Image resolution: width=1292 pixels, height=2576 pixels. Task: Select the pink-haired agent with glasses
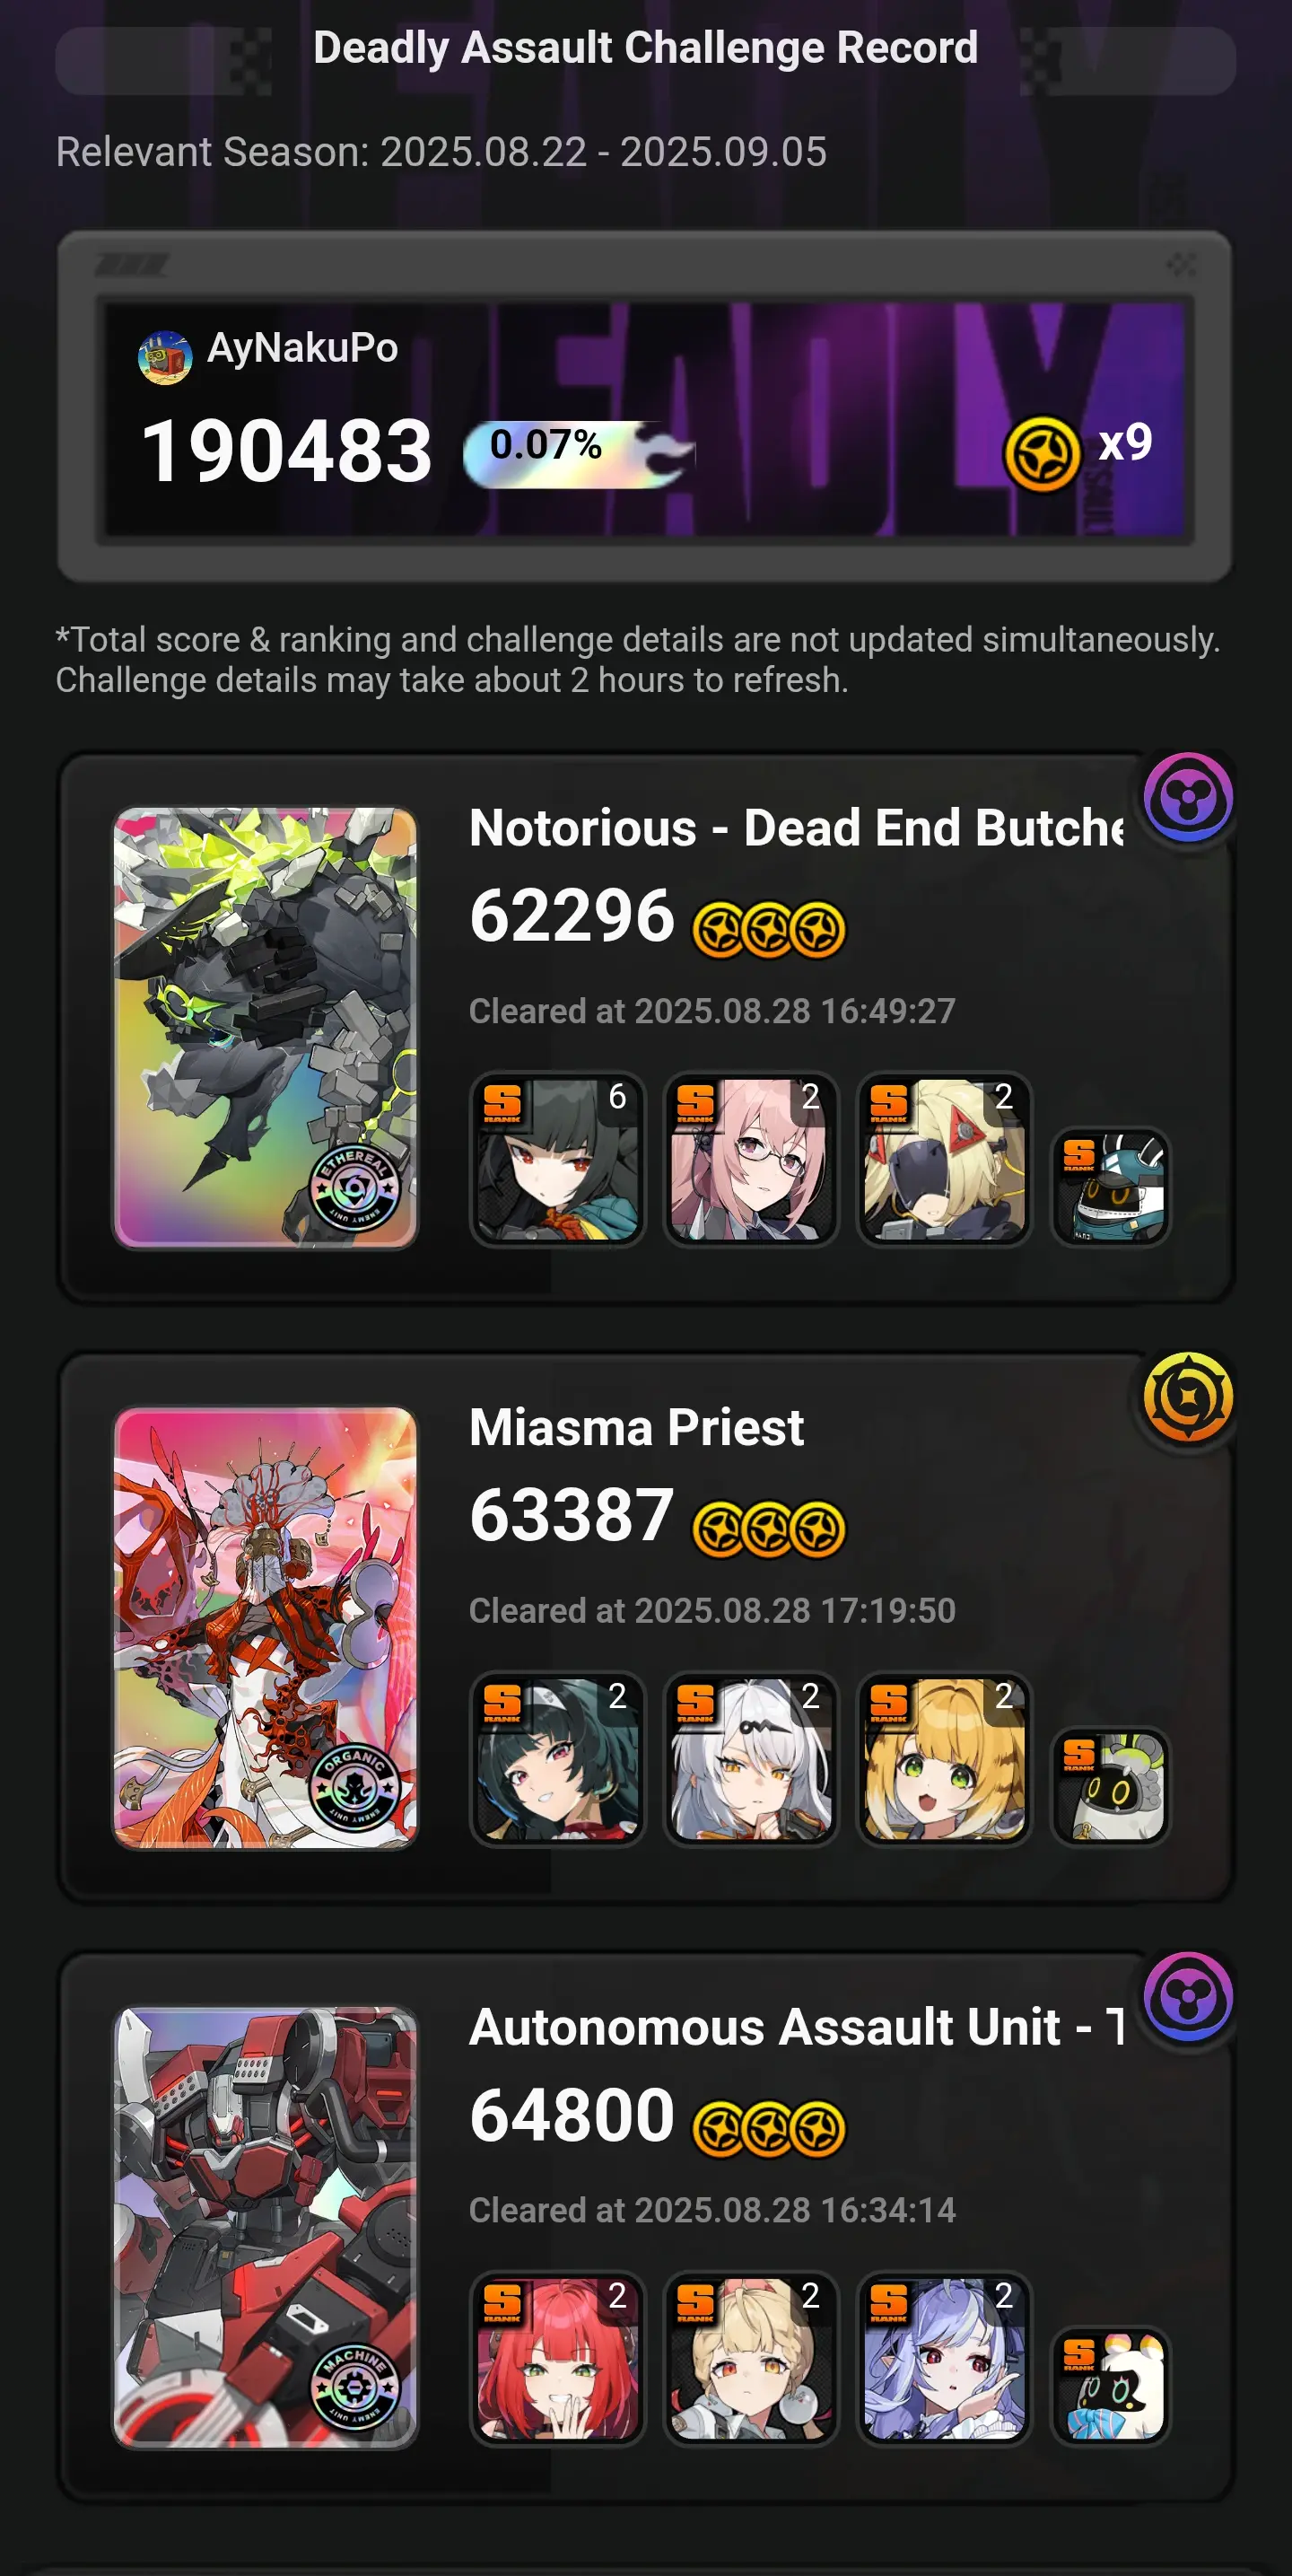point(751,1159)
